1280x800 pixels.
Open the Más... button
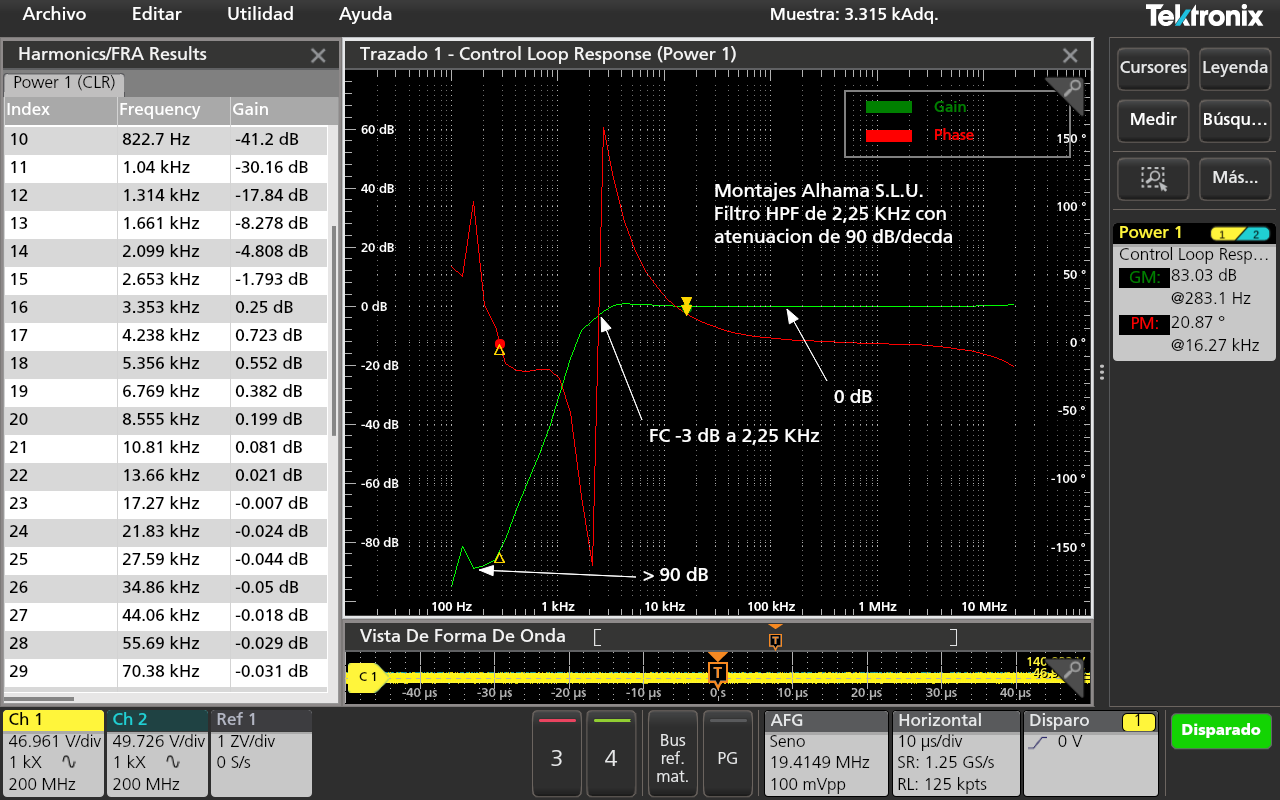(1235, 178)
